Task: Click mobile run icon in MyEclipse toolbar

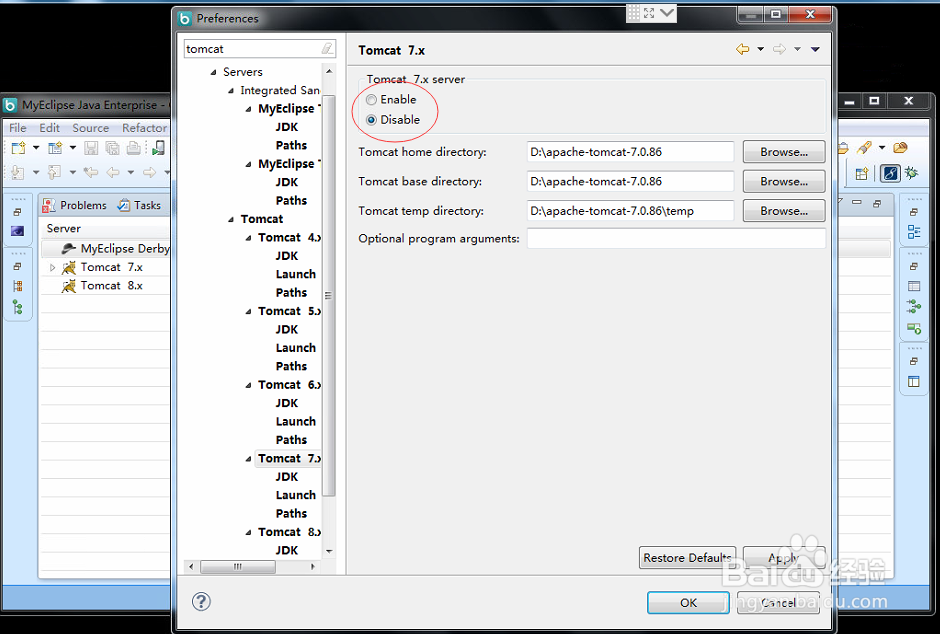Action: tap(158, 148)
